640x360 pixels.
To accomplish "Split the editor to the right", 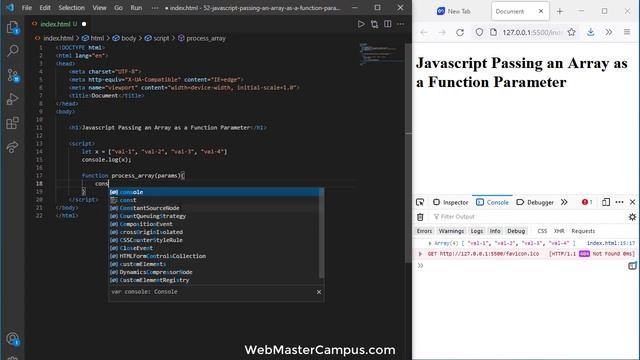I will tap(387, 24).
